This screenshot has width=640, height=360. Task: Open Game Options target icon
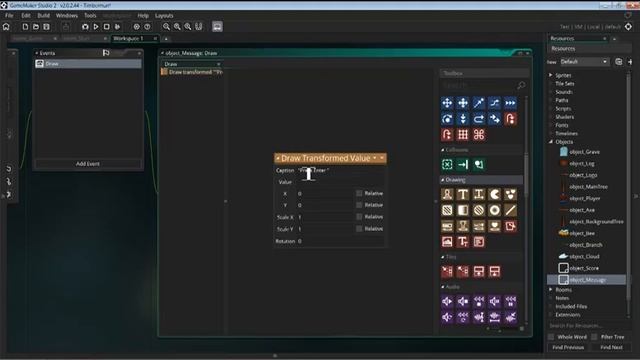click(x=136, y=27)
